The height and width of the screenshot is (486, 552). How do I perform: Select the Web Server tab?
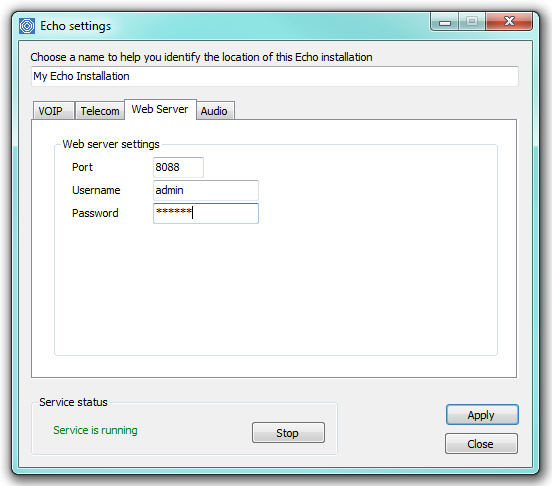(x=160, y=109)
